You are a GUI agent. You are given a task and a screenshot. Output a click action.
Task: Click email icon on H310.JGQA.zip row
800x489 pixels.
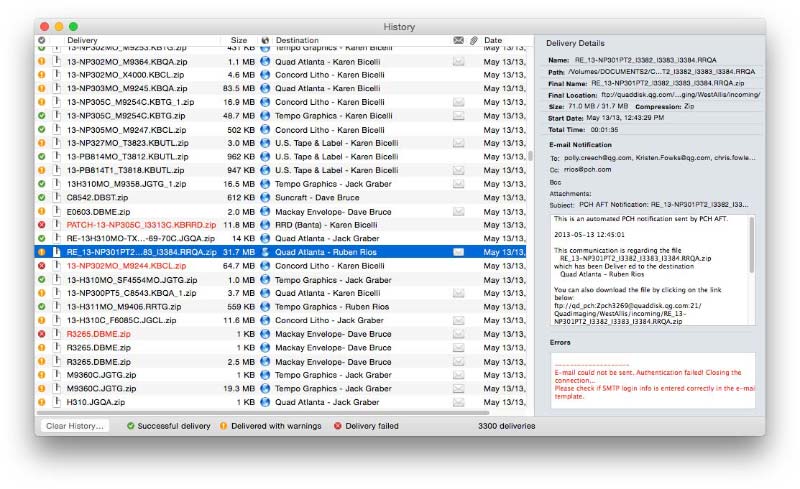click(x=459, y=402)
